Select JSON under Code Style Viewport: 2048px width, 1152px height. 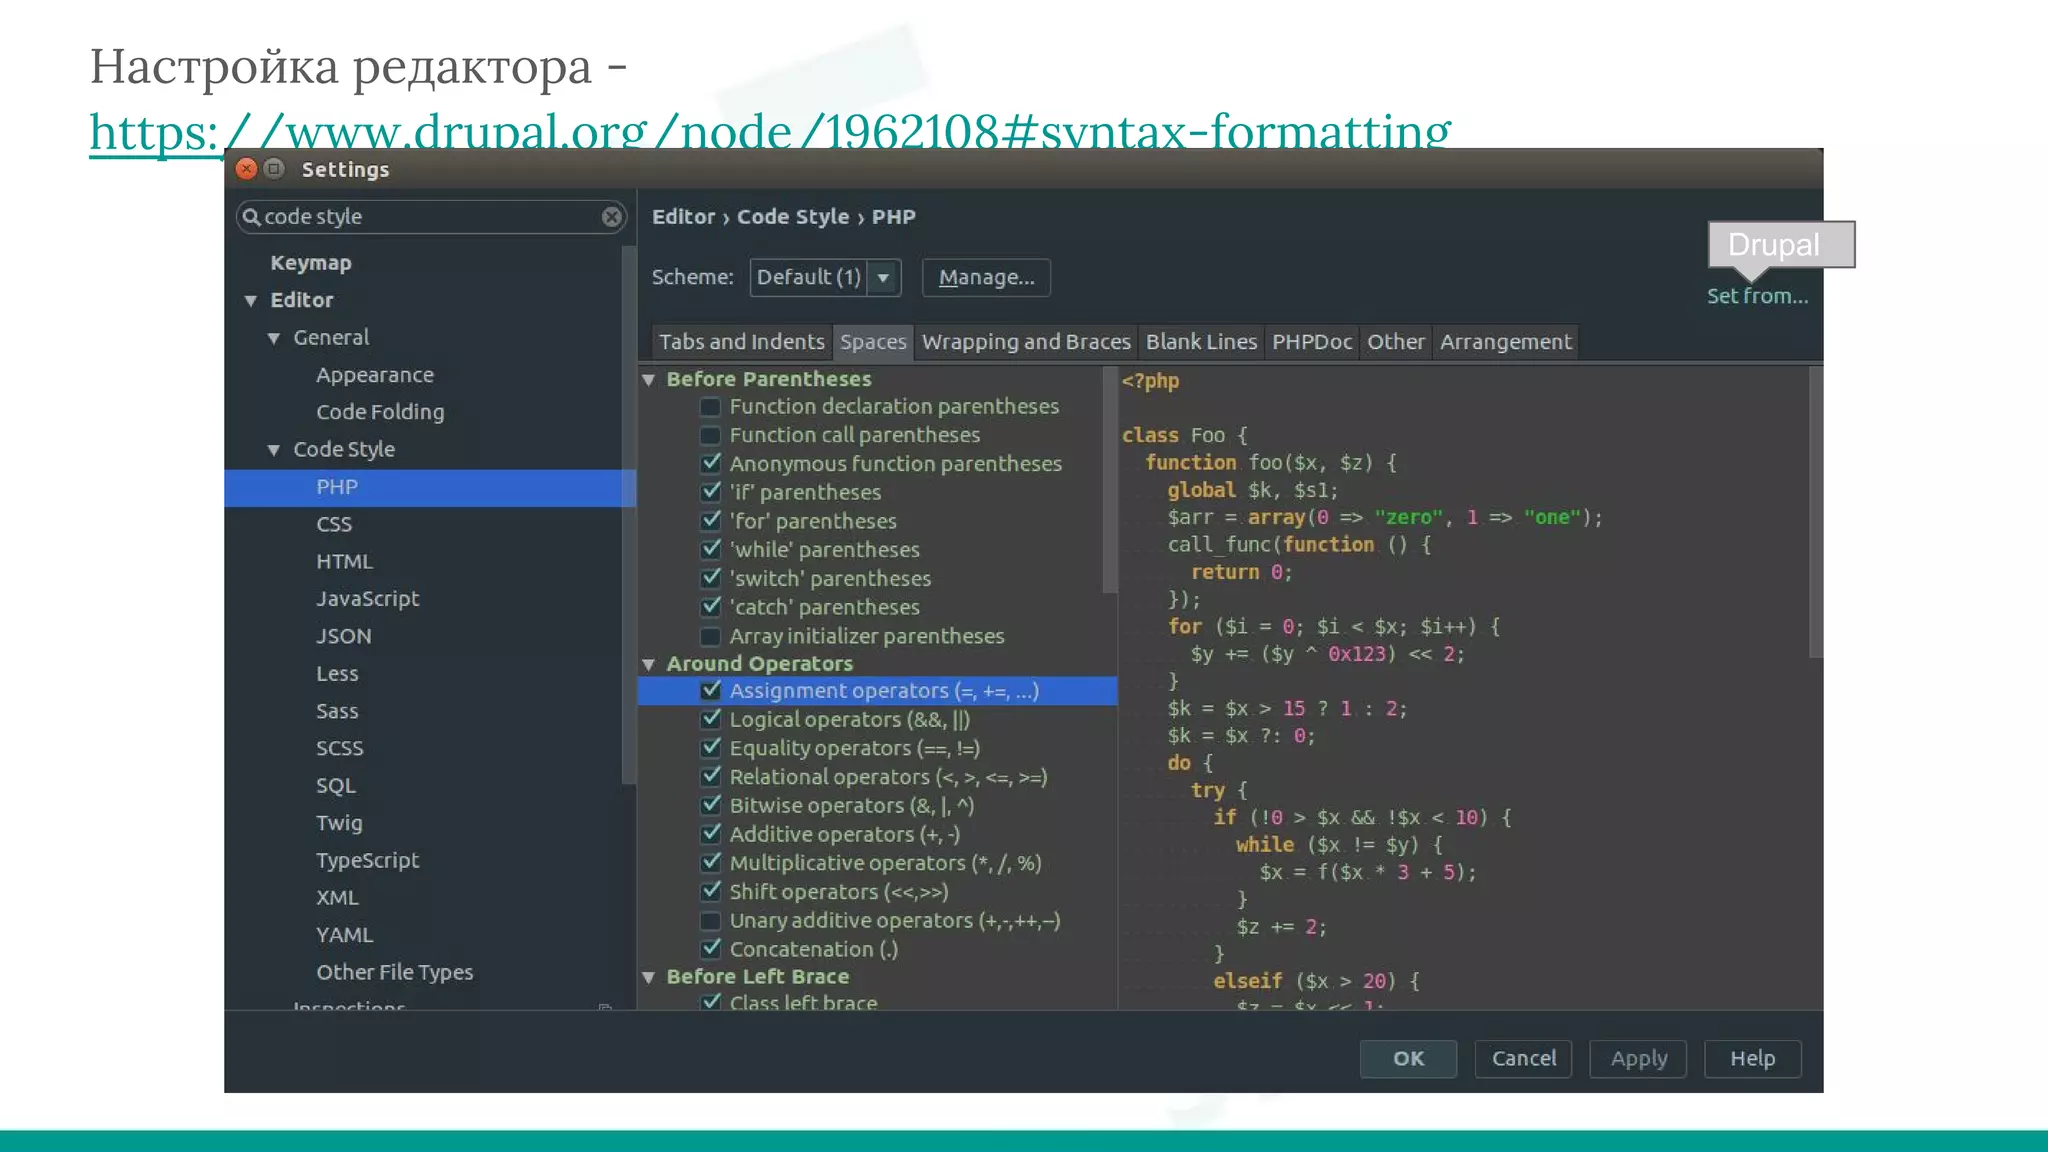[344, 637]
